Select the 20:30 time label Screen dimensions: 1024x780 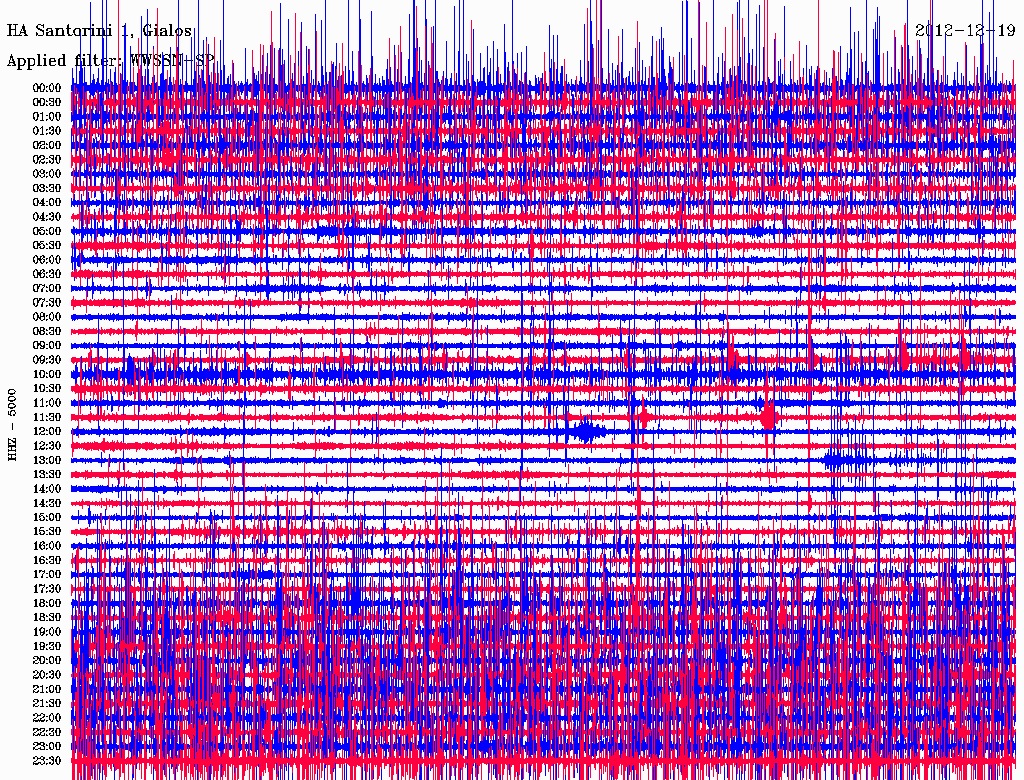pos(47,675)
